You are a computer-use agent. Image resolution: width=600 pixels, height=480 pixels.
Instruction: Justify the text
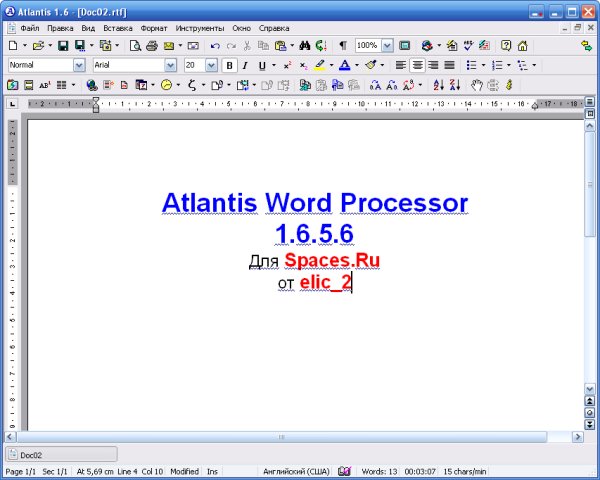pos(449,65)
